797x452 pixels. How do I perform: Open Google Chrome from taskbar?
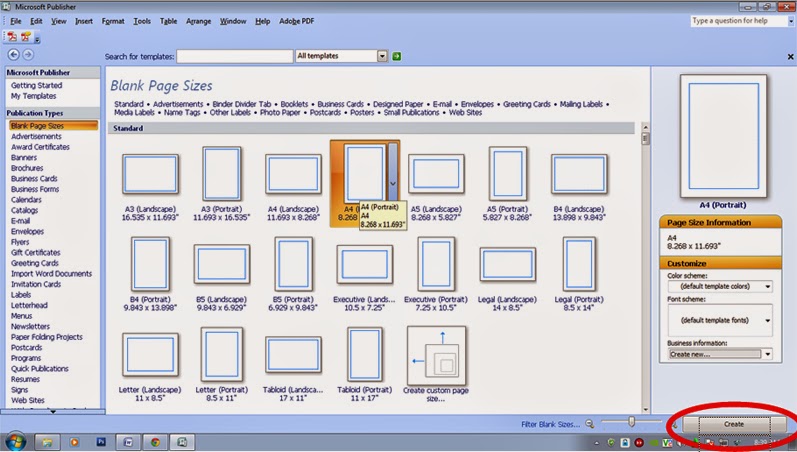(155, 442)
